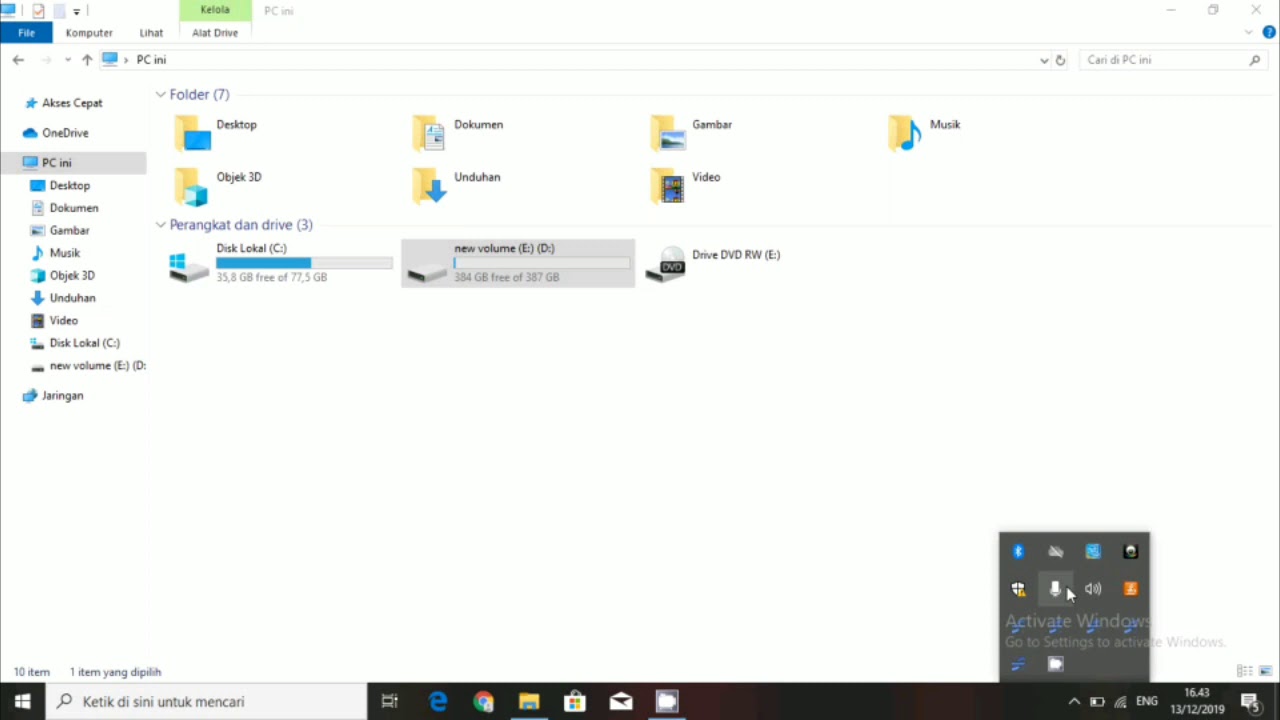Open the address bar history dropdown

point(1044,60)
